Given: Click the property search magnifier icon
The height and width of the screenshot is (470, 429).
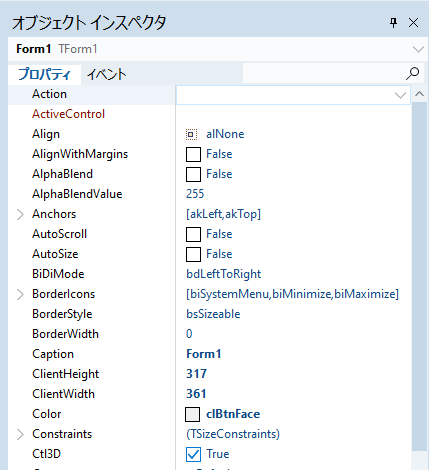Looking at the screenshot, I should (x=413, y=73).
